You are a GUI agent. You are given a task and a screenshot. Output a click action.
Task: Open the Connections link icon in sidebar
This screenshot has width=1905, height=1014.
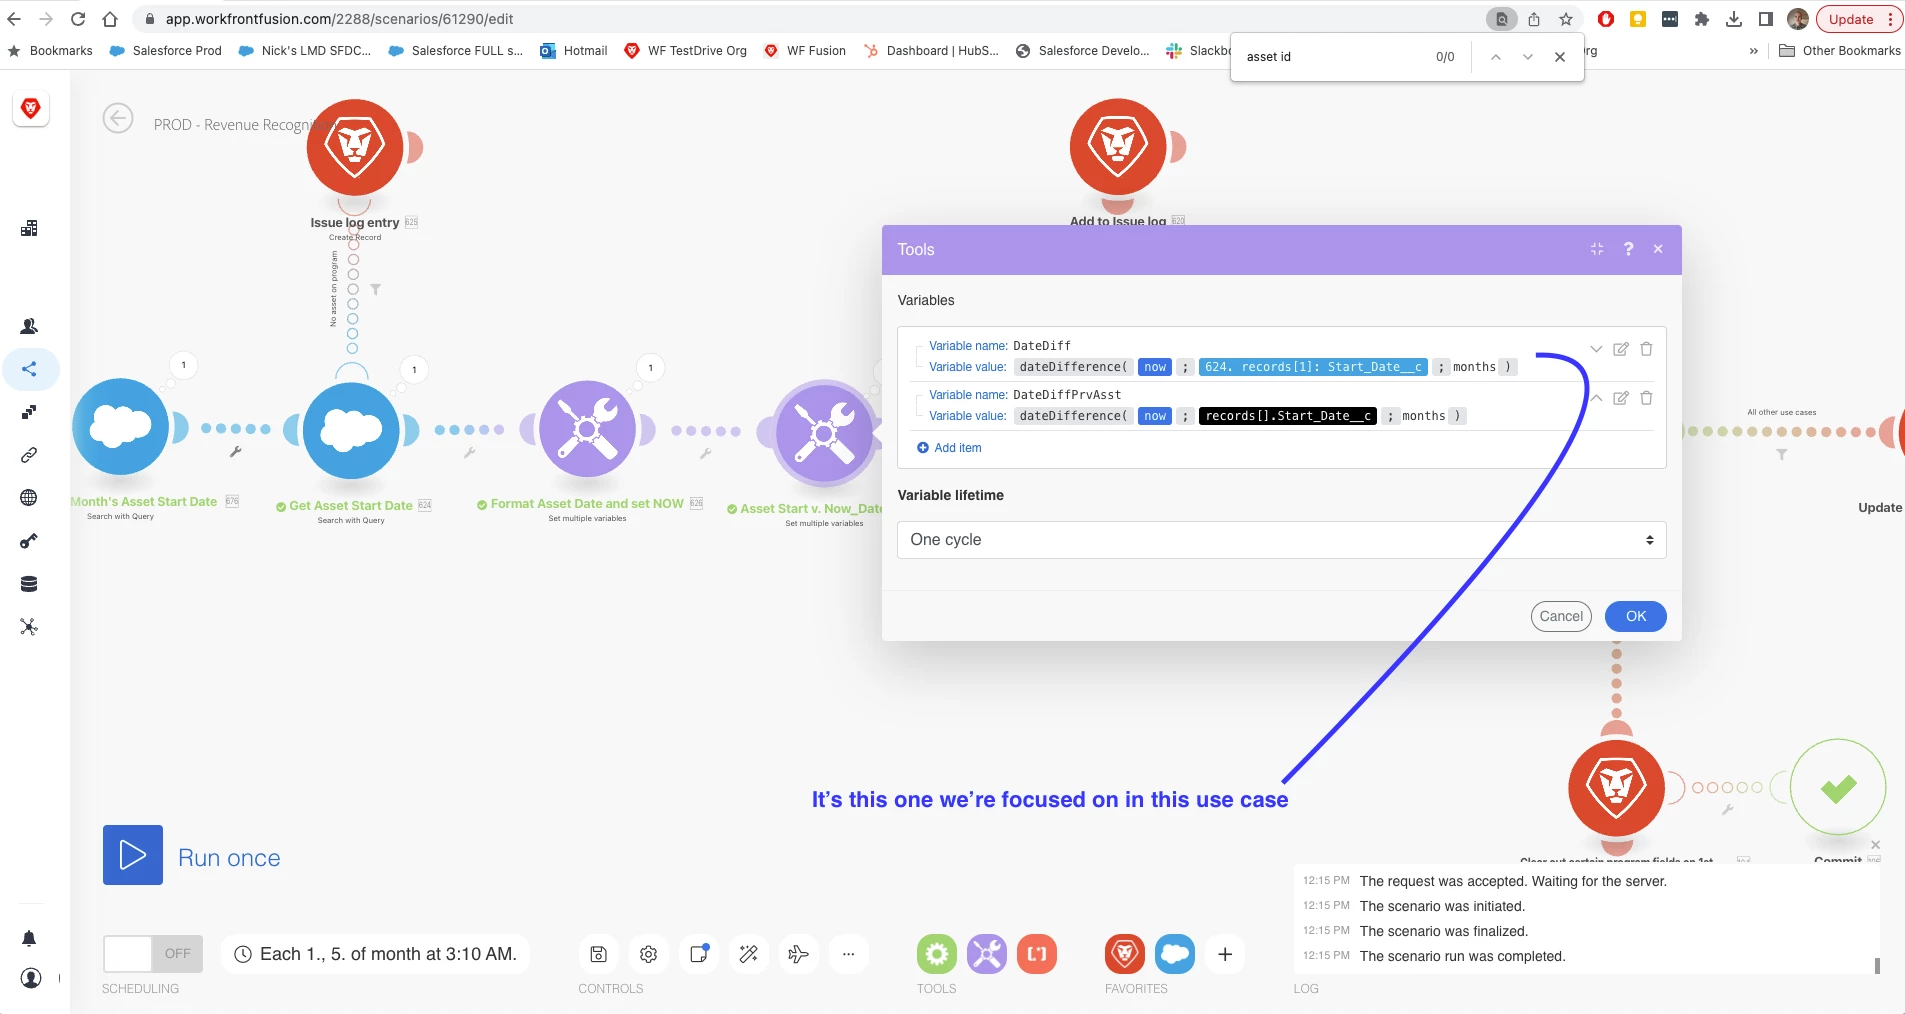(x=29, y=455)
